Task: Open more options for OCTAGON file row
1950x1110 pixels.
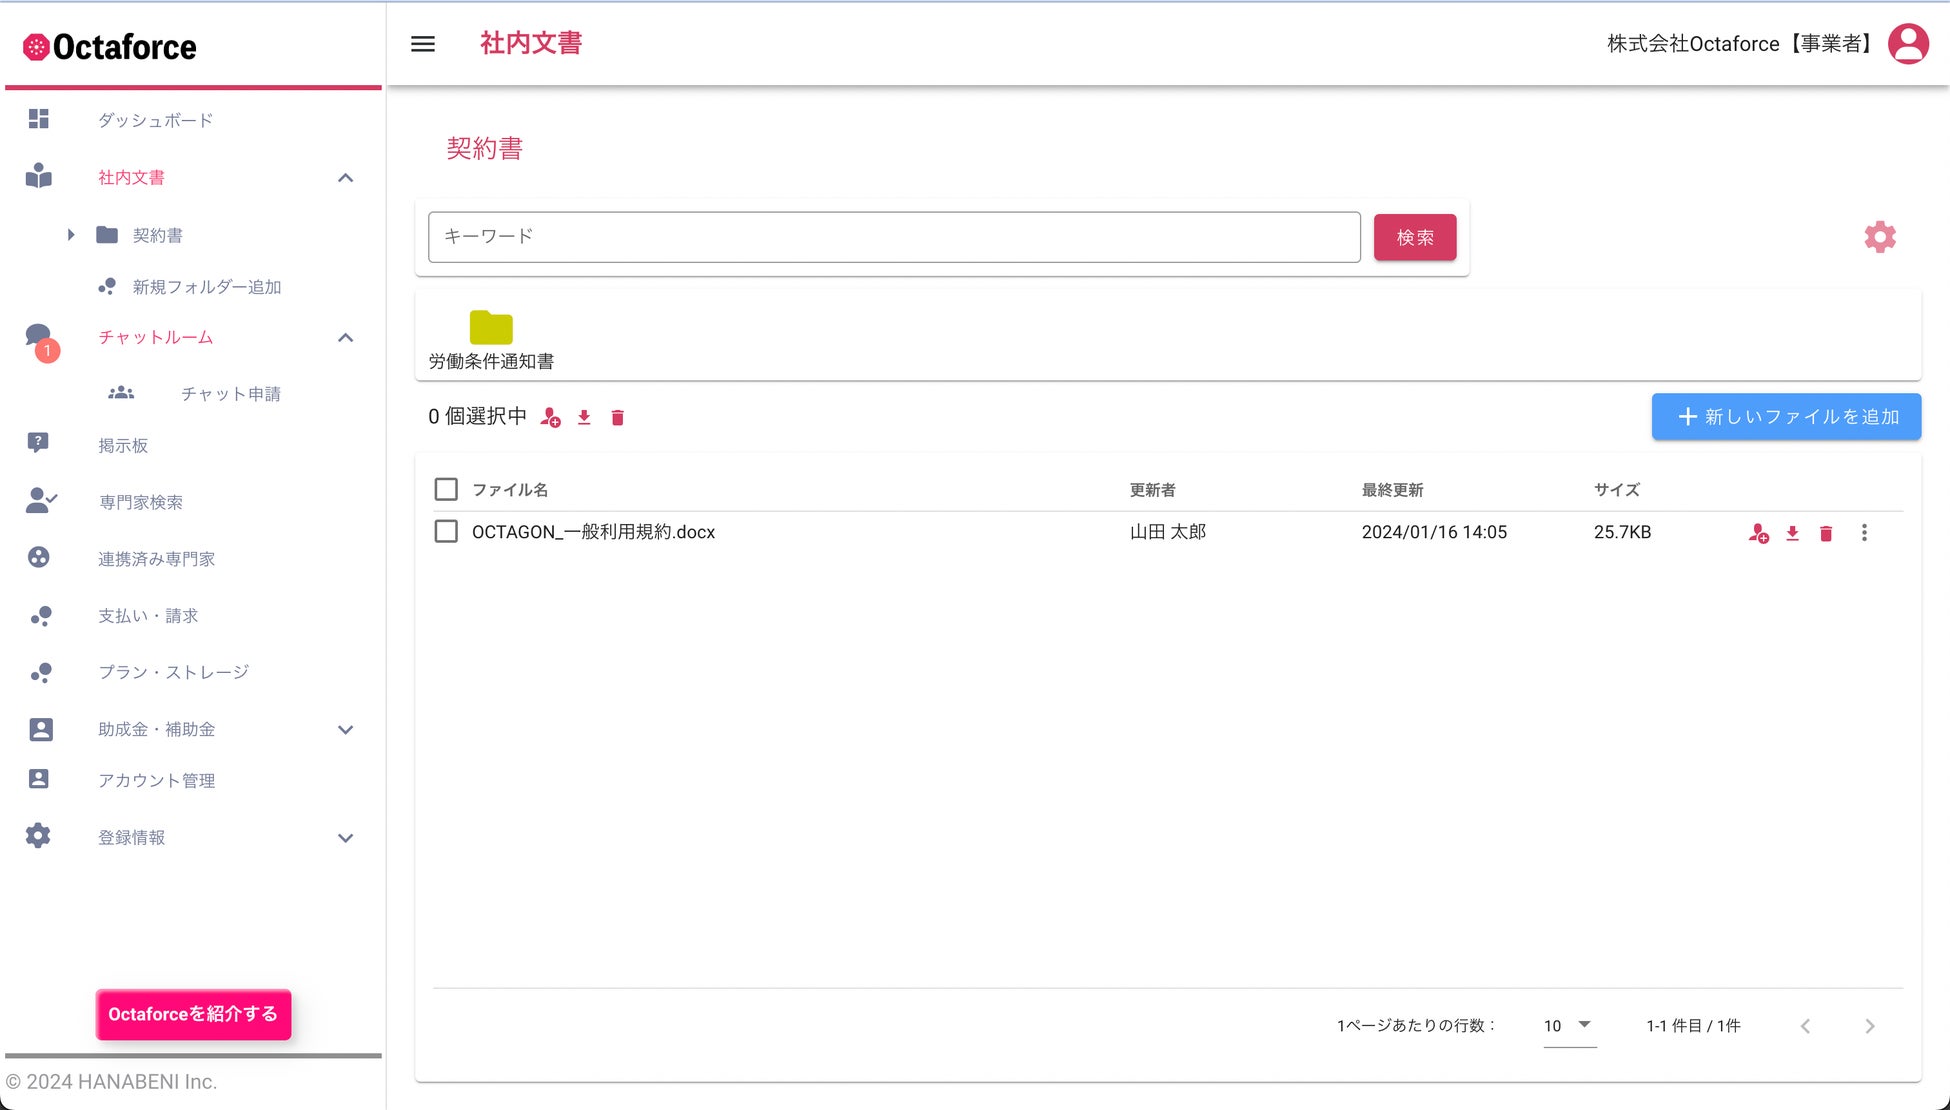Action: click(1864, 533)
